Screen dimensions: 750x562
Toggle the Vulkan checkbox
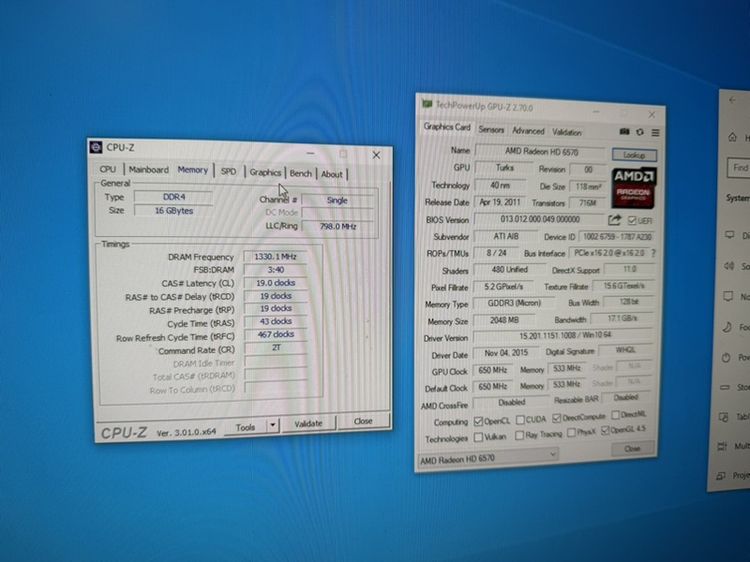(478, 437)
